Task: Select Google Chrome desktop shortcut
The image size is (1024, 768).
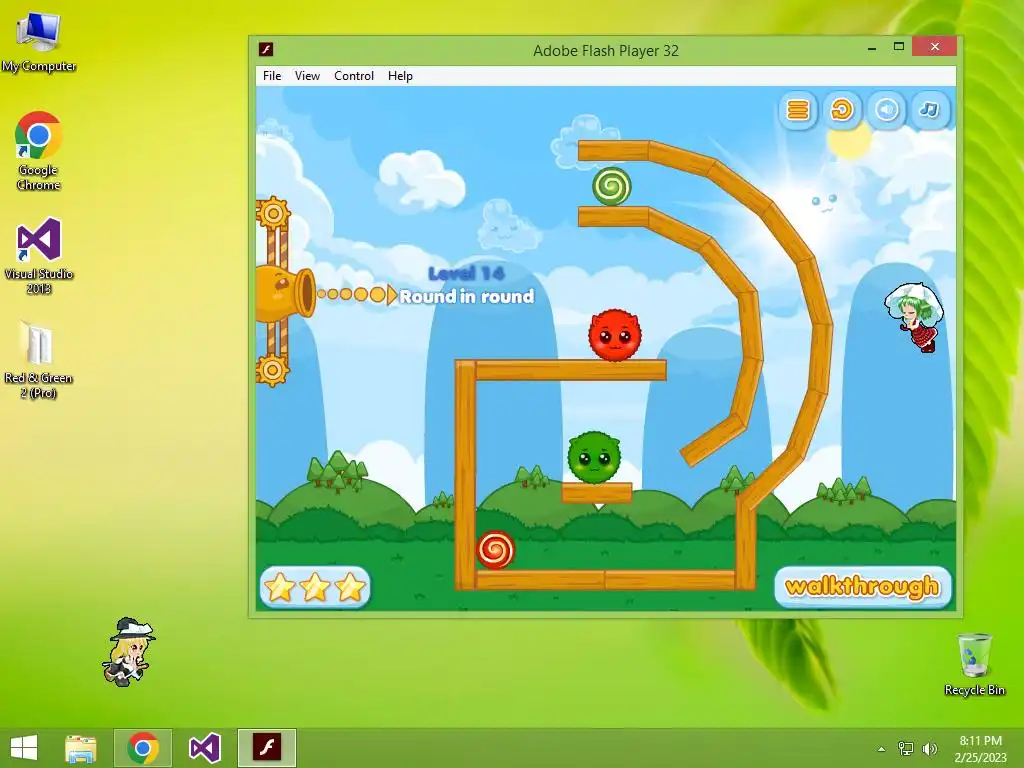Action: click(x=39, y=152)
